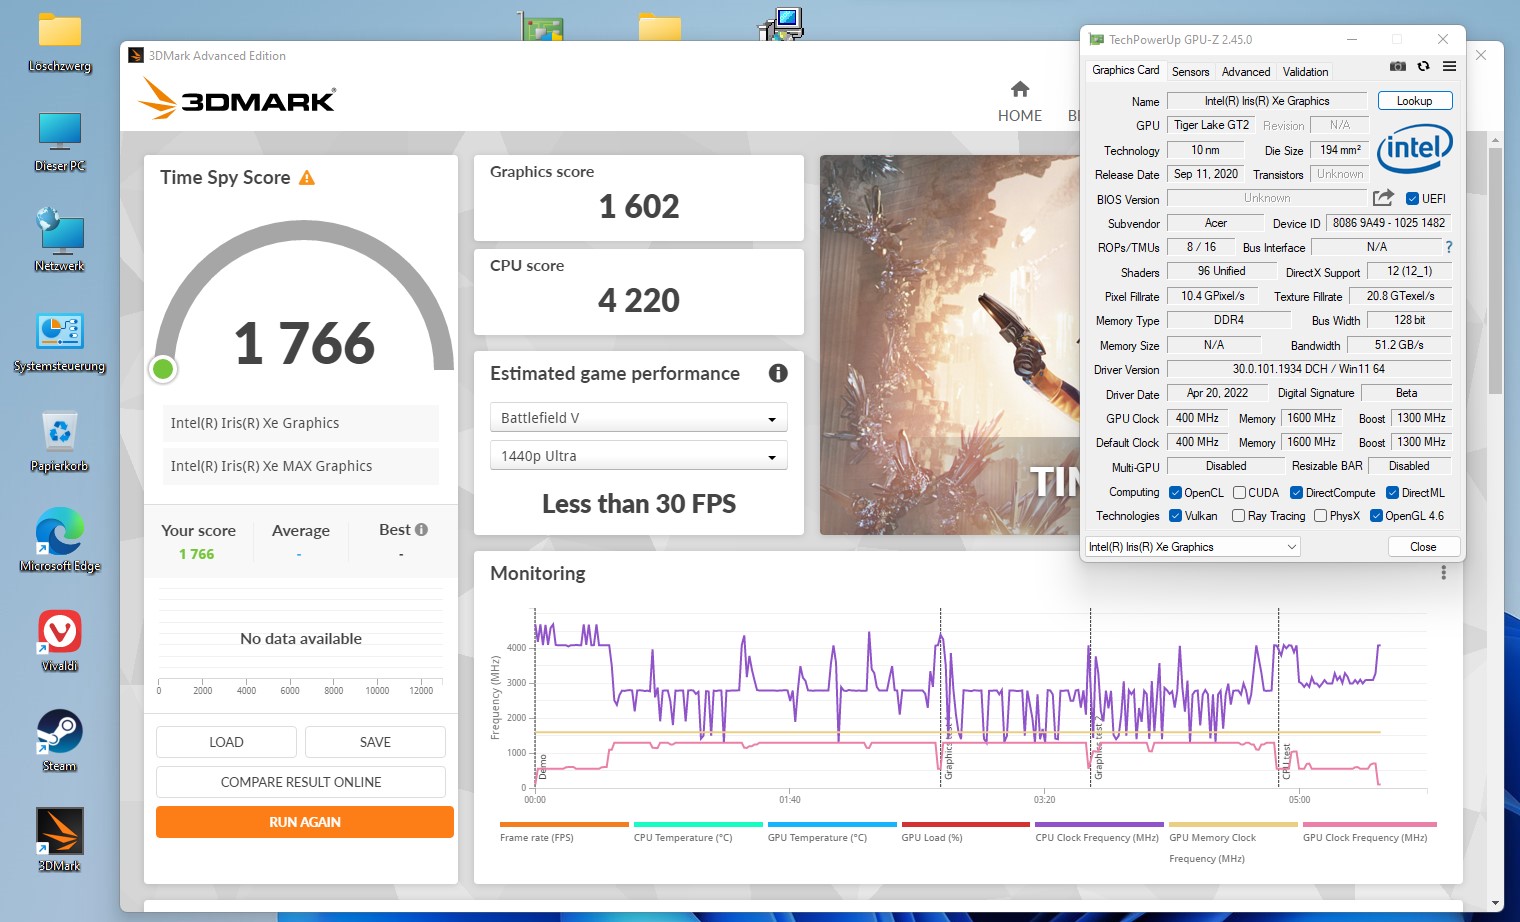Viewport: 1520px width, 922px height.
Task: Open the Monitoring three-dot options menu
Action: click(1443, 573)
